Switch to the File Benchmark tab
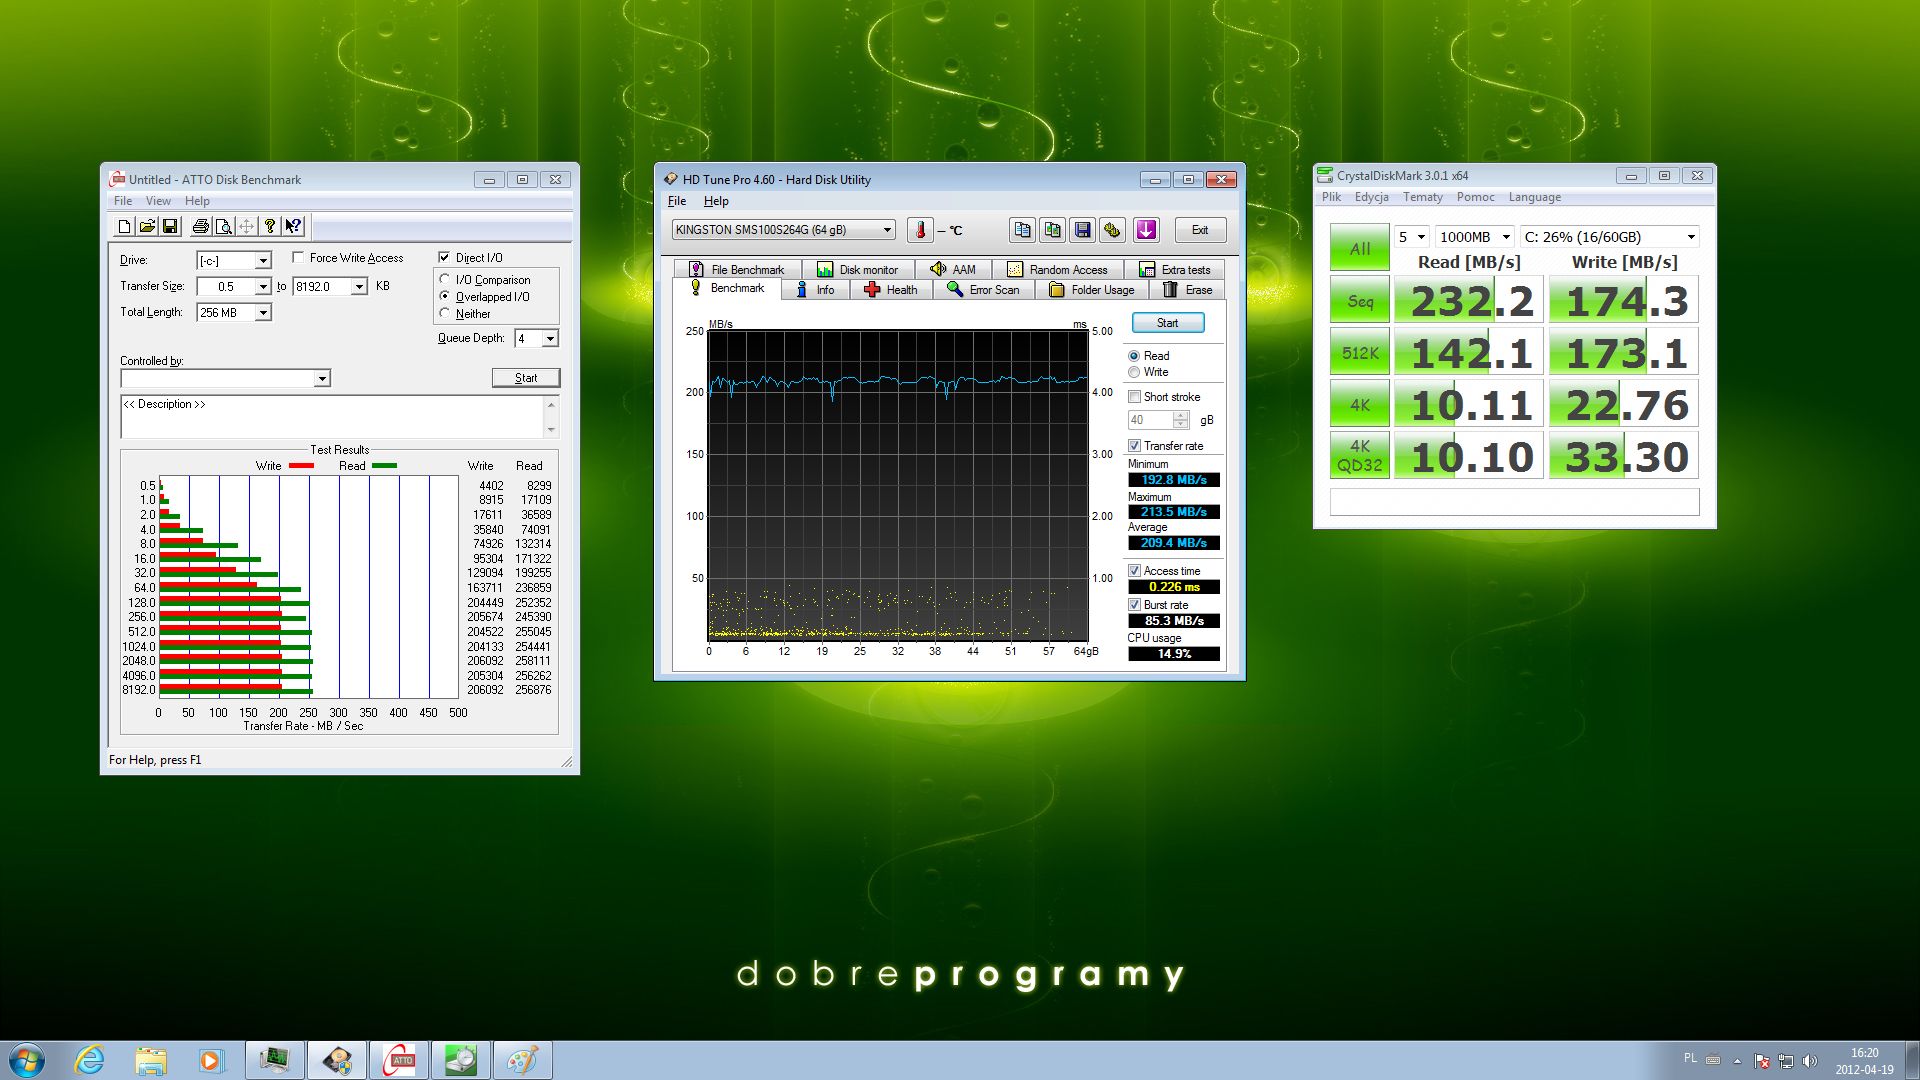This screenshot has width=1920, height=1080. (738, 270)
